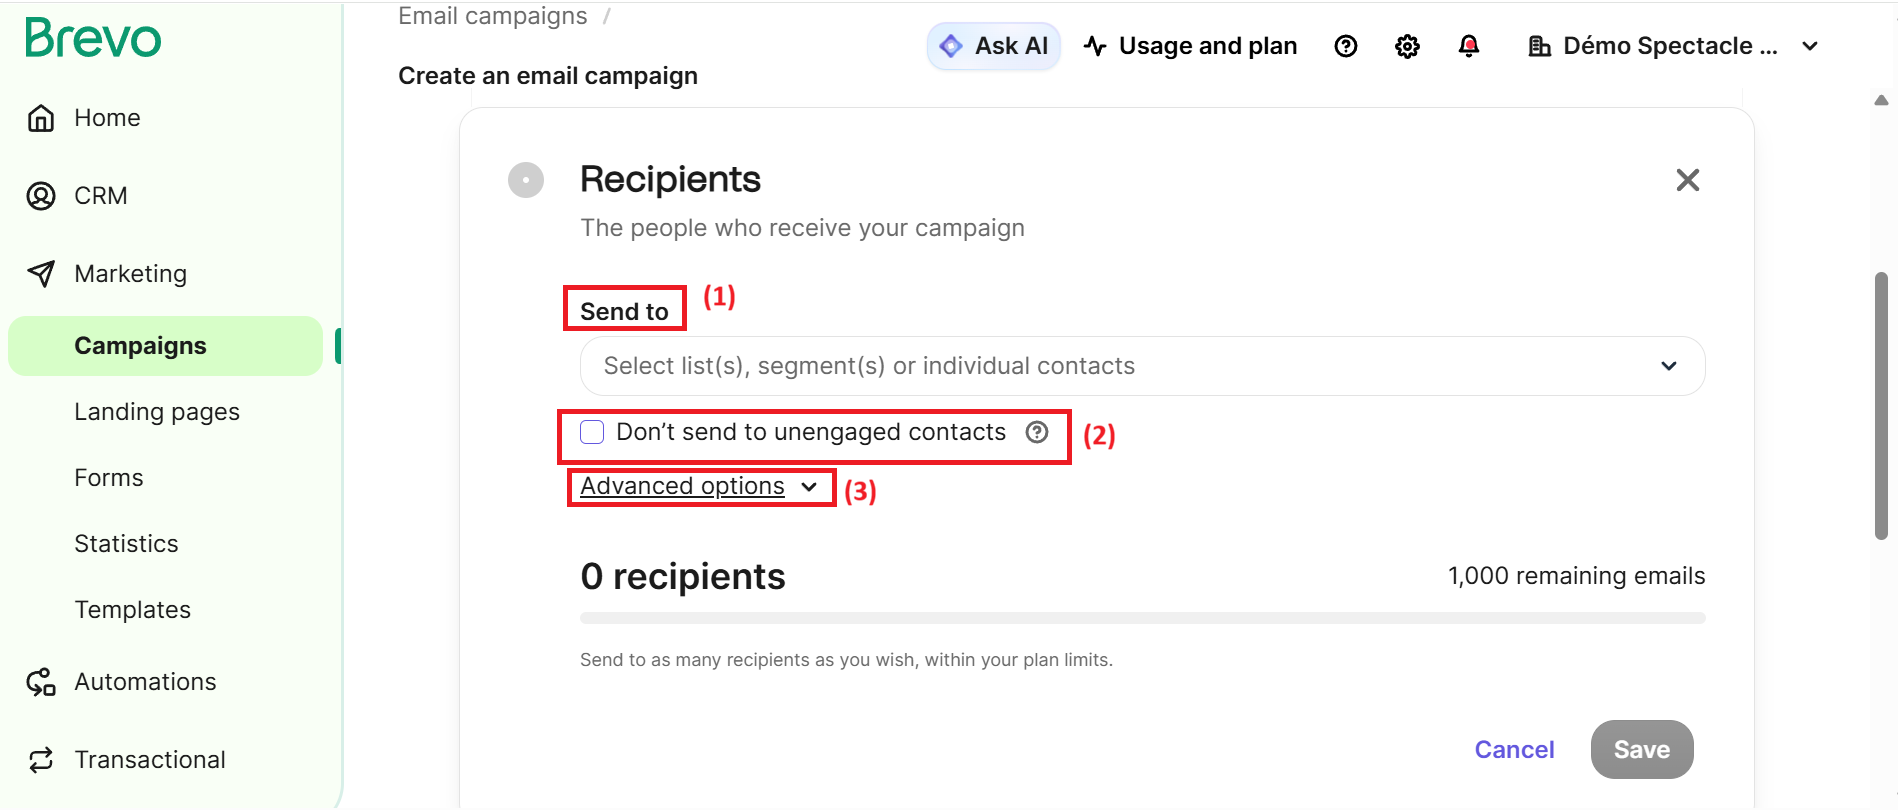This screenshot has height=810, width=1898.
Task: Click the Cancel link
Action: tap(1514, 750)
